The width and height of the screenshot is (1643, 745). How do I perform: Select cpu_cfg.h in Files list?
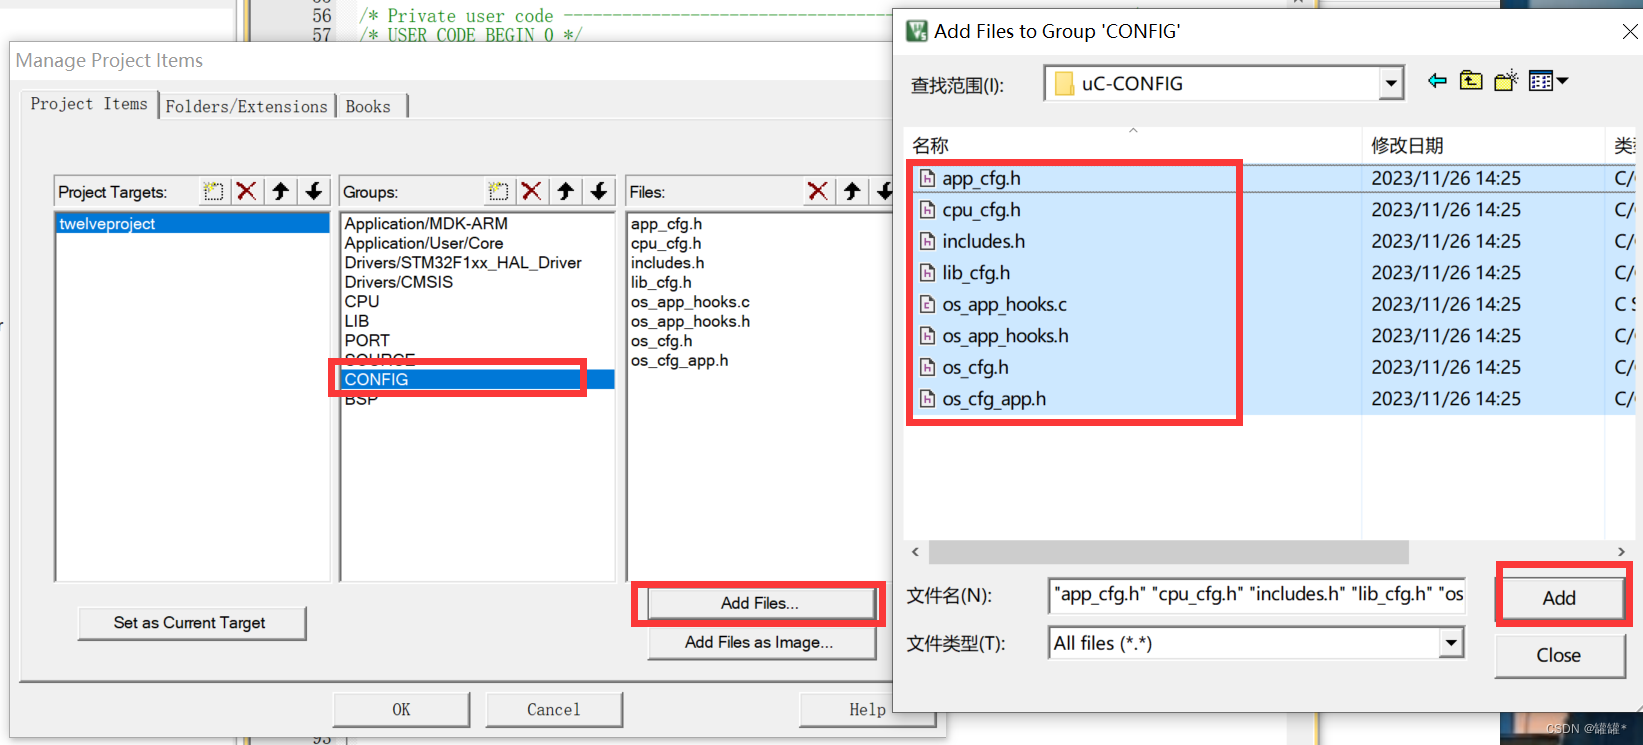(666, 243)
